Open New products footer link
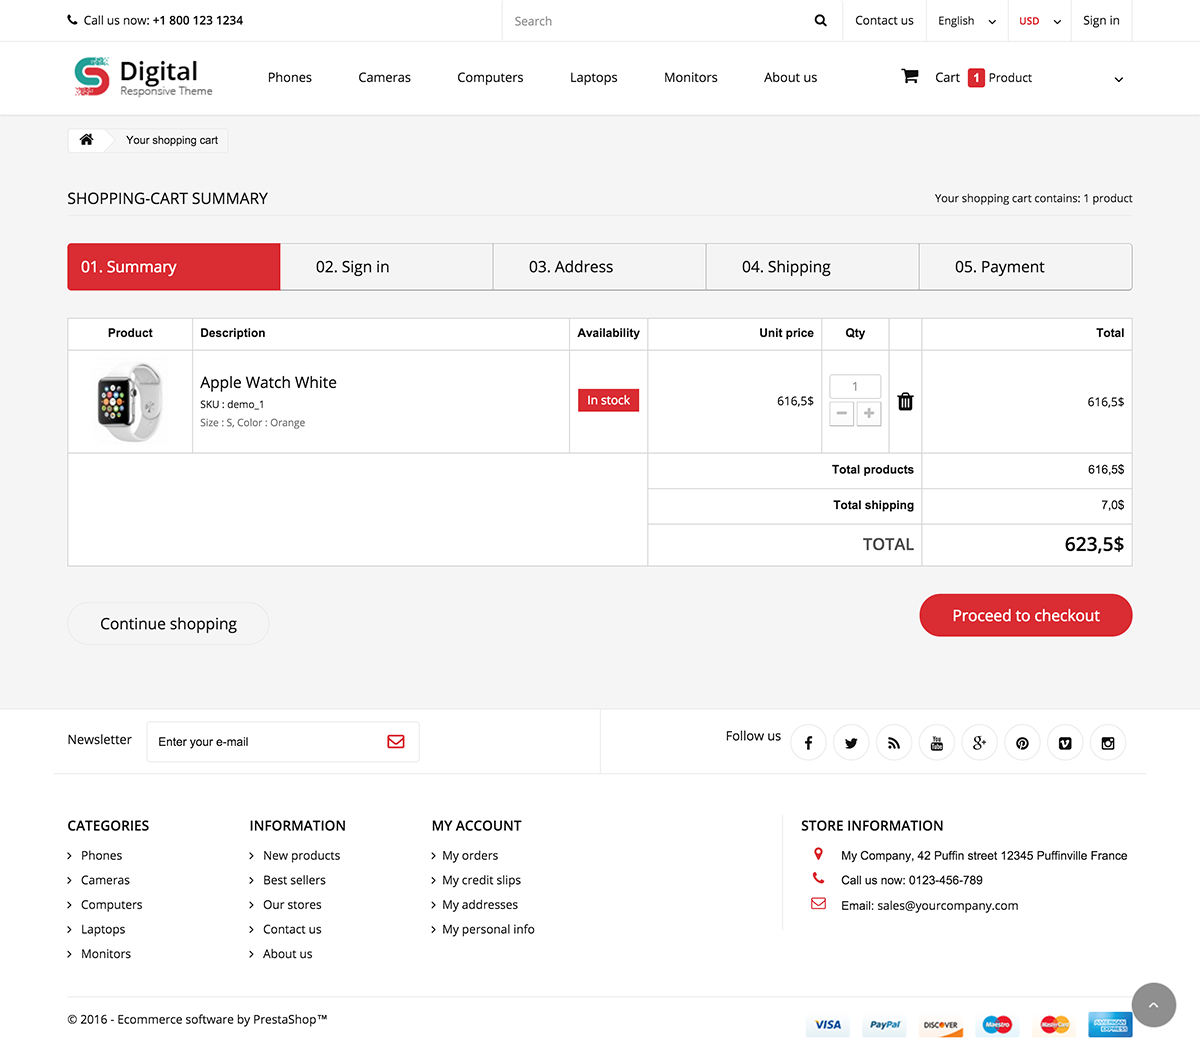 [301, 855]
